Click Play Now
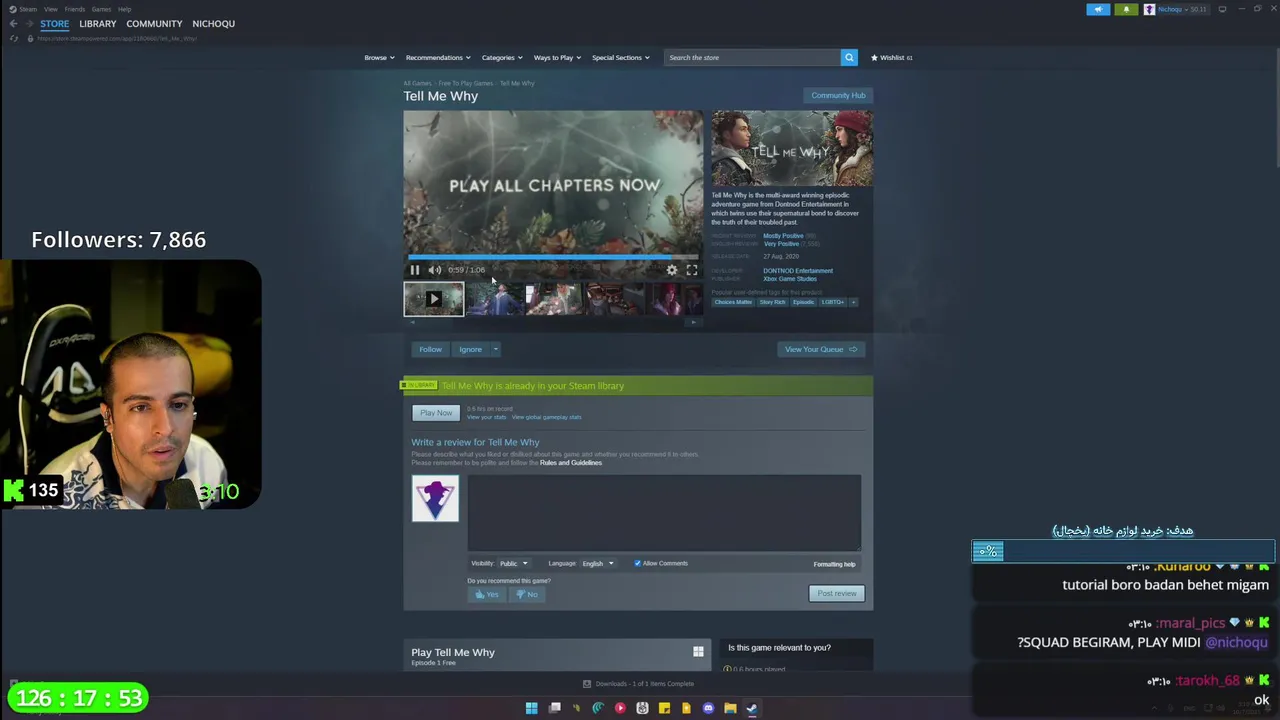The height and width of the screenshot is (720, 1280). [436, 413]
